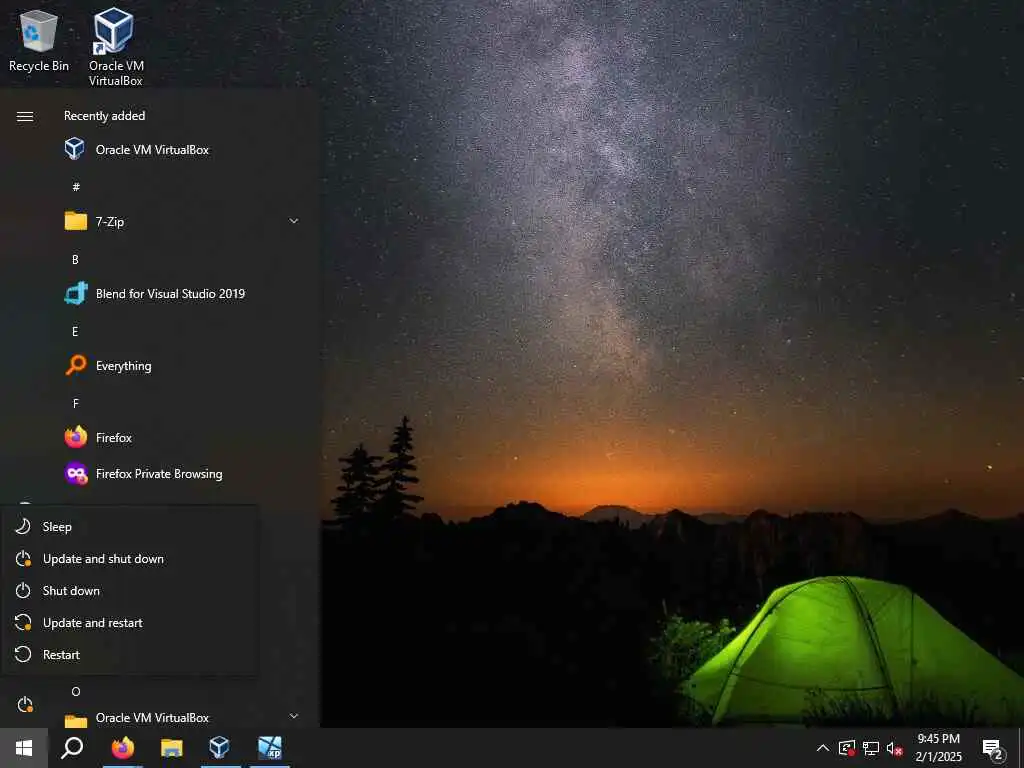The image size is (1024, 768).
Task: Click the security alert tray icon
Action: pos(846,748)
